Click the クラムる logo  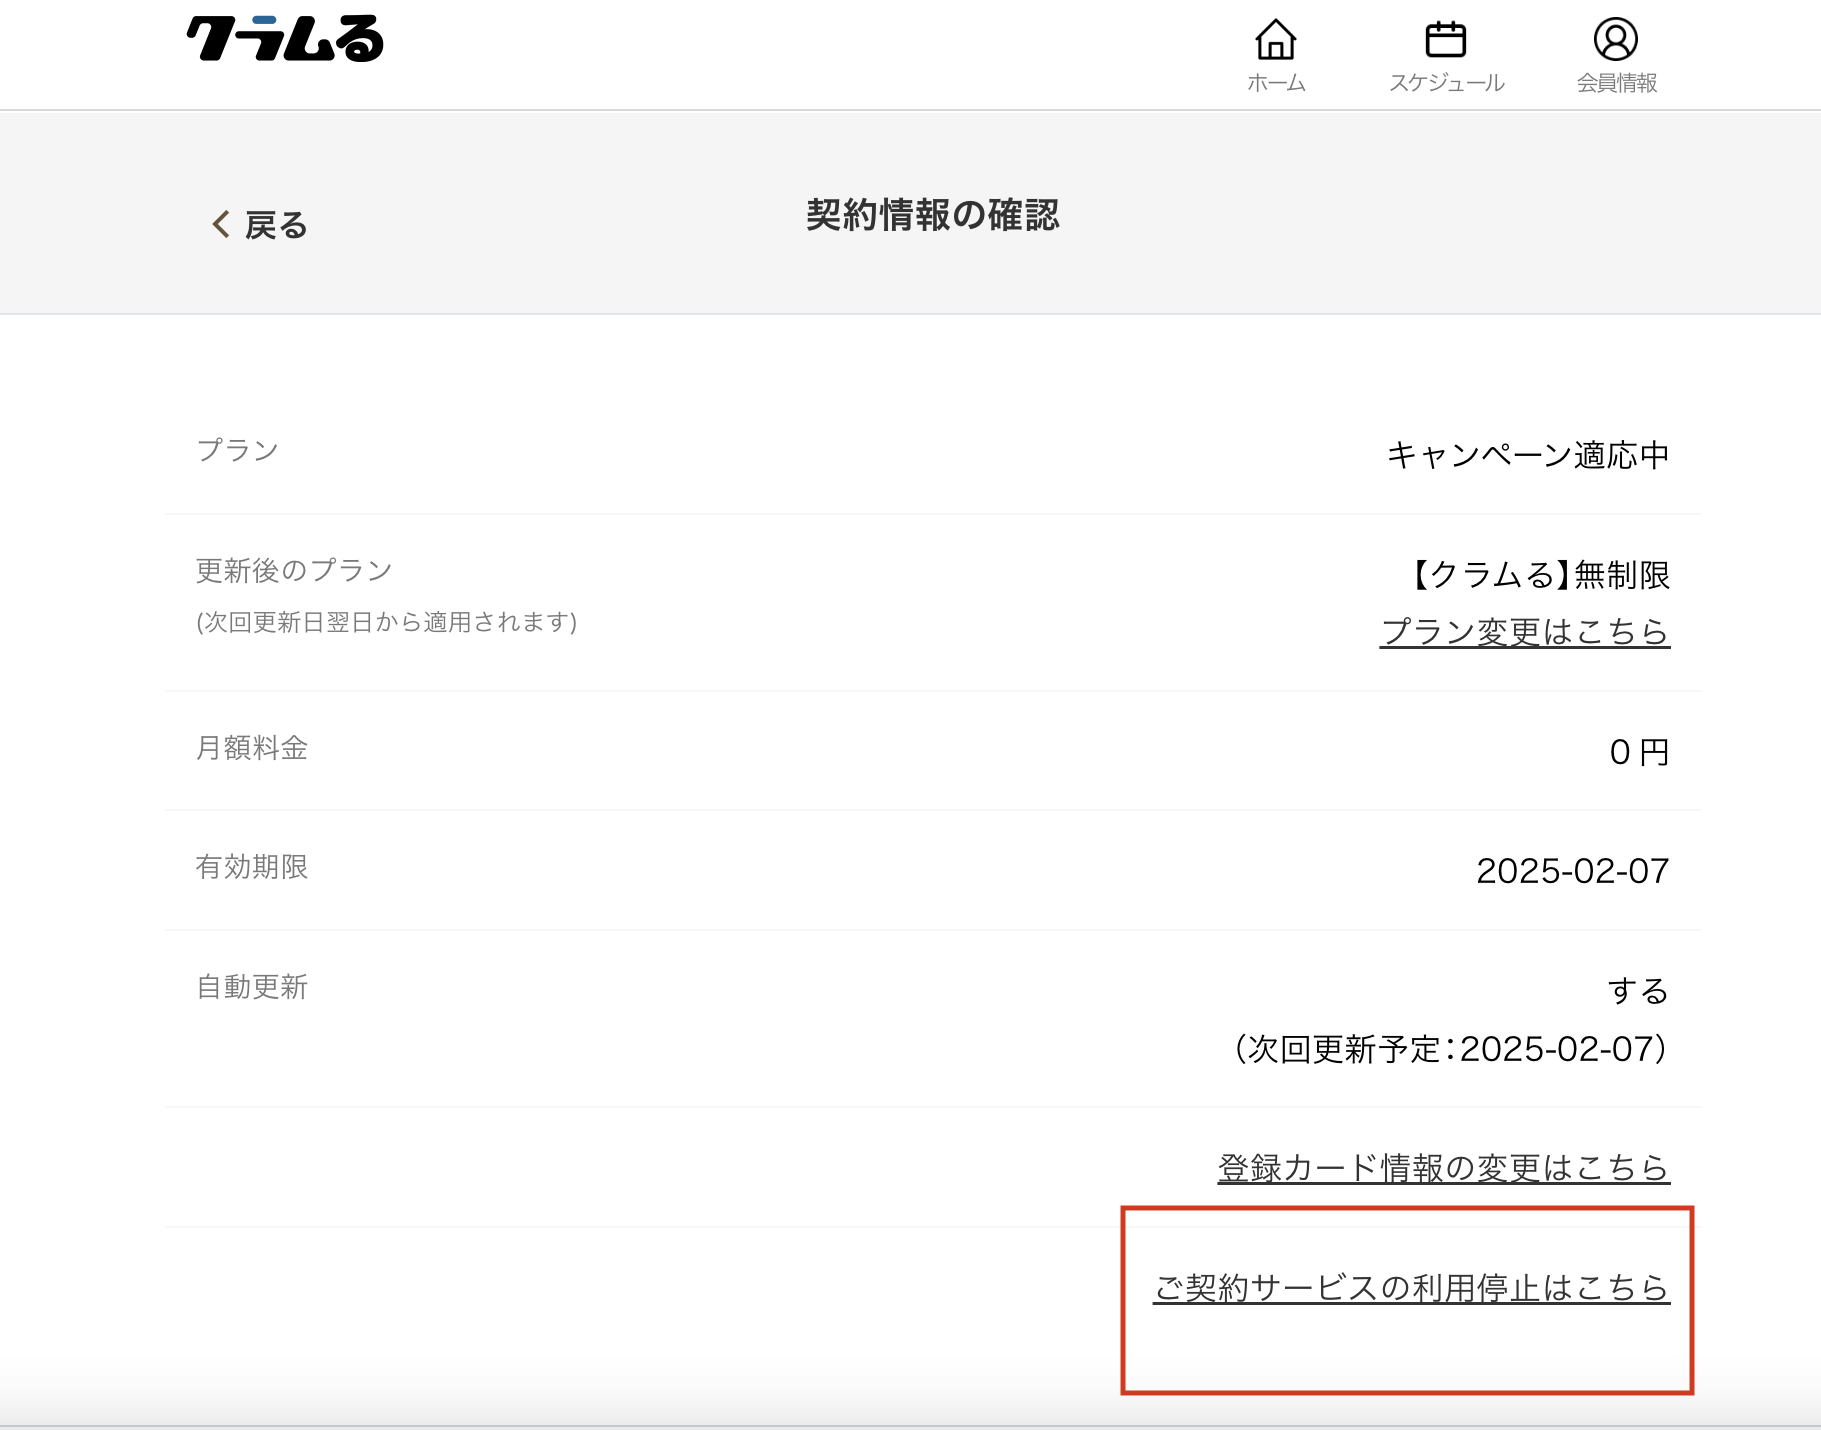285,40
